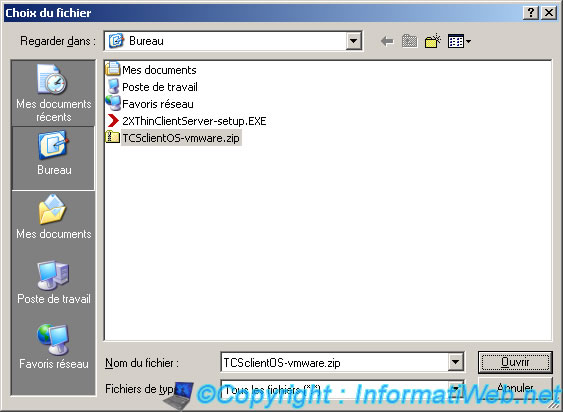Click the Nom du fichier text field
This screenshot has width=563, height=412.
tap(334, 362)
